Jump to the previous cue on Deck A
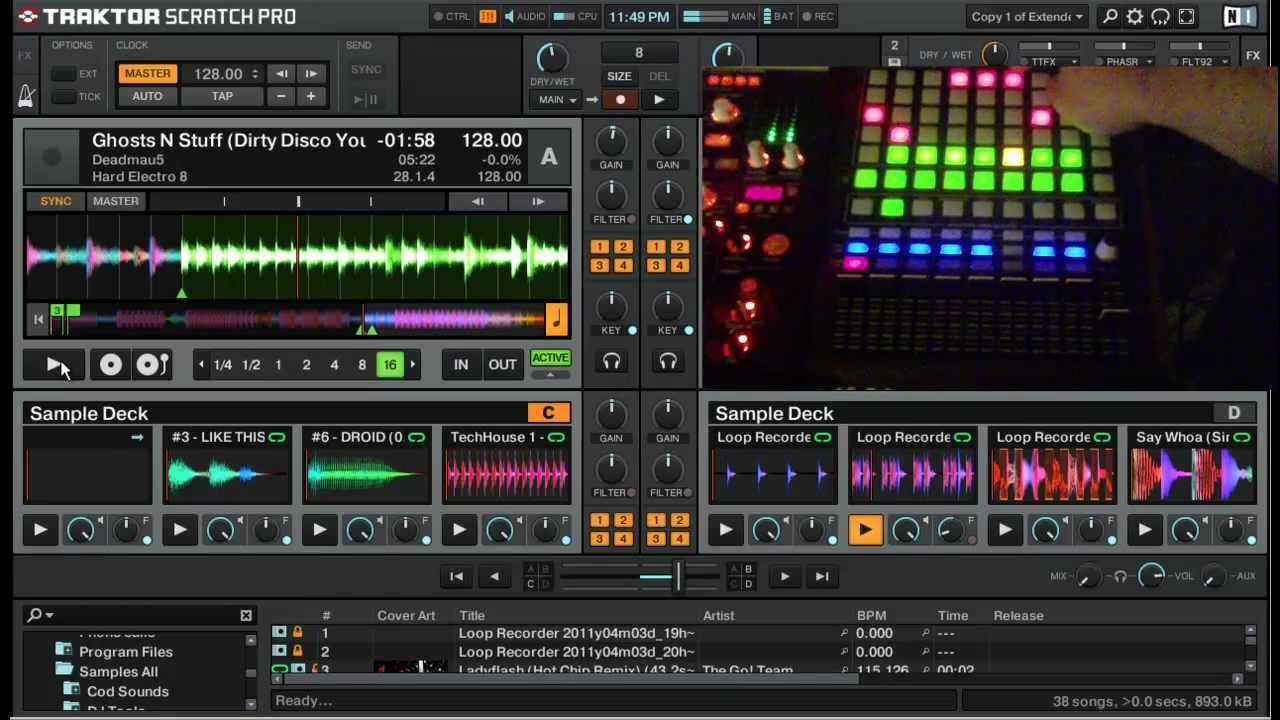Screen dimensions: 1280x720 (477, 201)
